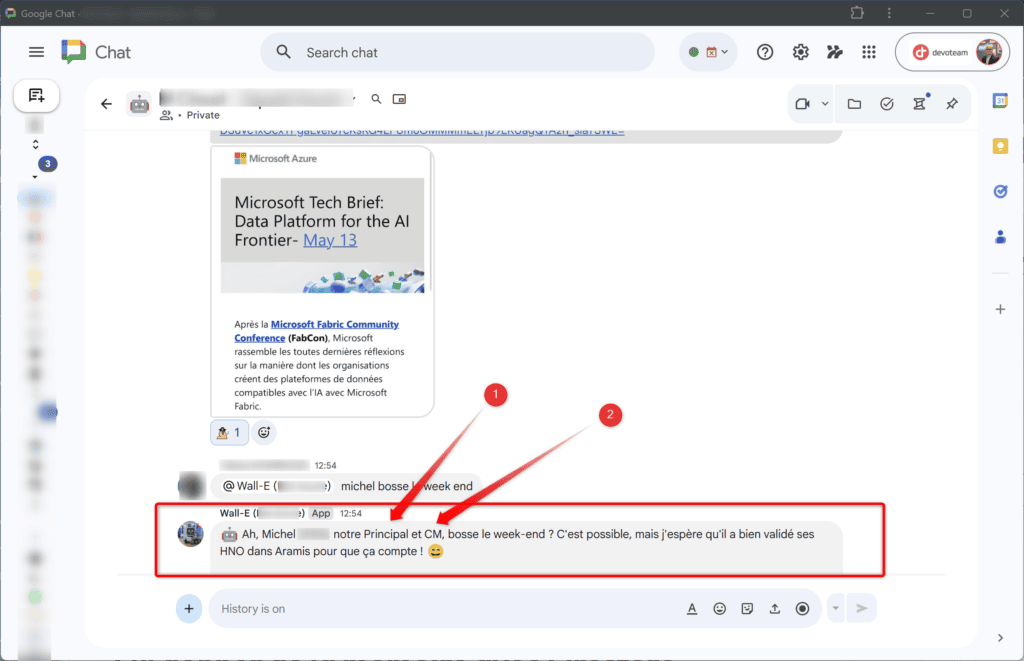The width and height of the screenshot is (1024, 661).
Task: Open the Google apps grid
Action: (x=869, y=52)
